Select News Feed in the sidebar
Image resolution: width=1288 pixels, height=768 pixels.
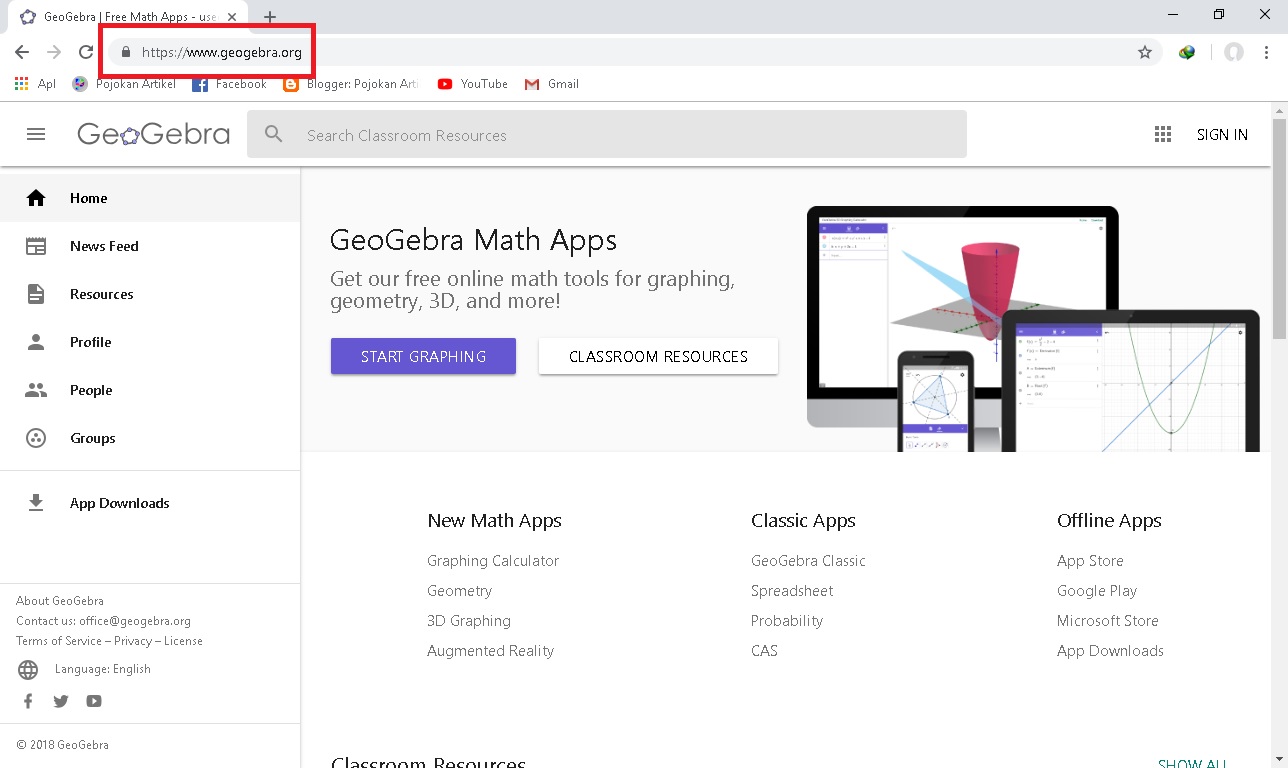point(150,246)
